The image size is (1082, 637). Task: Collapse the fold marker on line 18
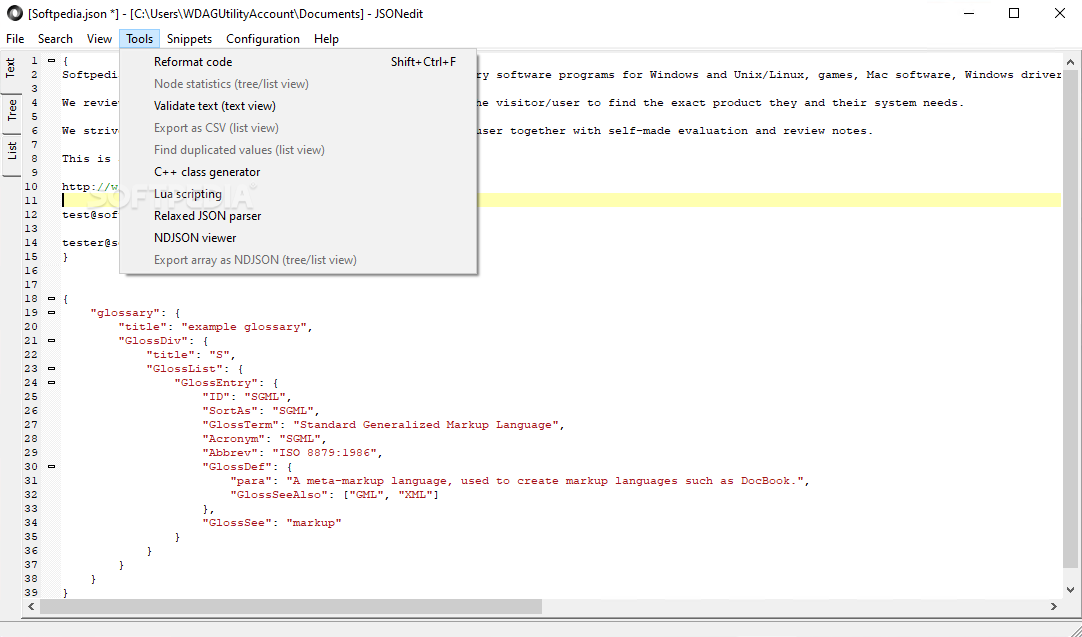coord(51,299)
